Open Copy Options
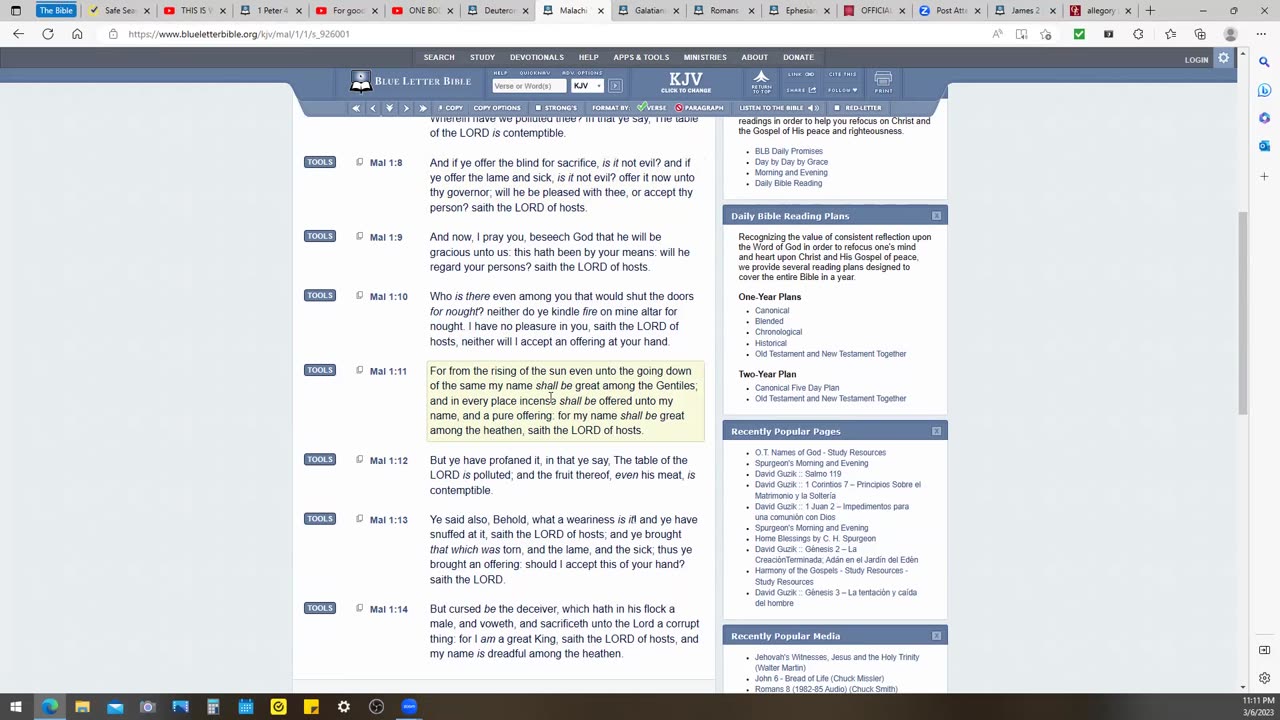The height and width of the screenshot is (720, 1280). [x=497, y=108]
